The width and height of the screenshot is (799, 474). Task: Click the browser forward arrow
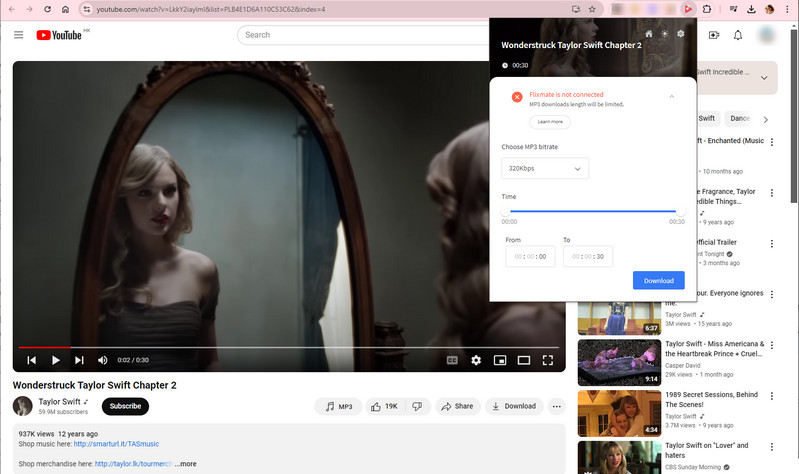pyautogui.click(x=30, y=9)
